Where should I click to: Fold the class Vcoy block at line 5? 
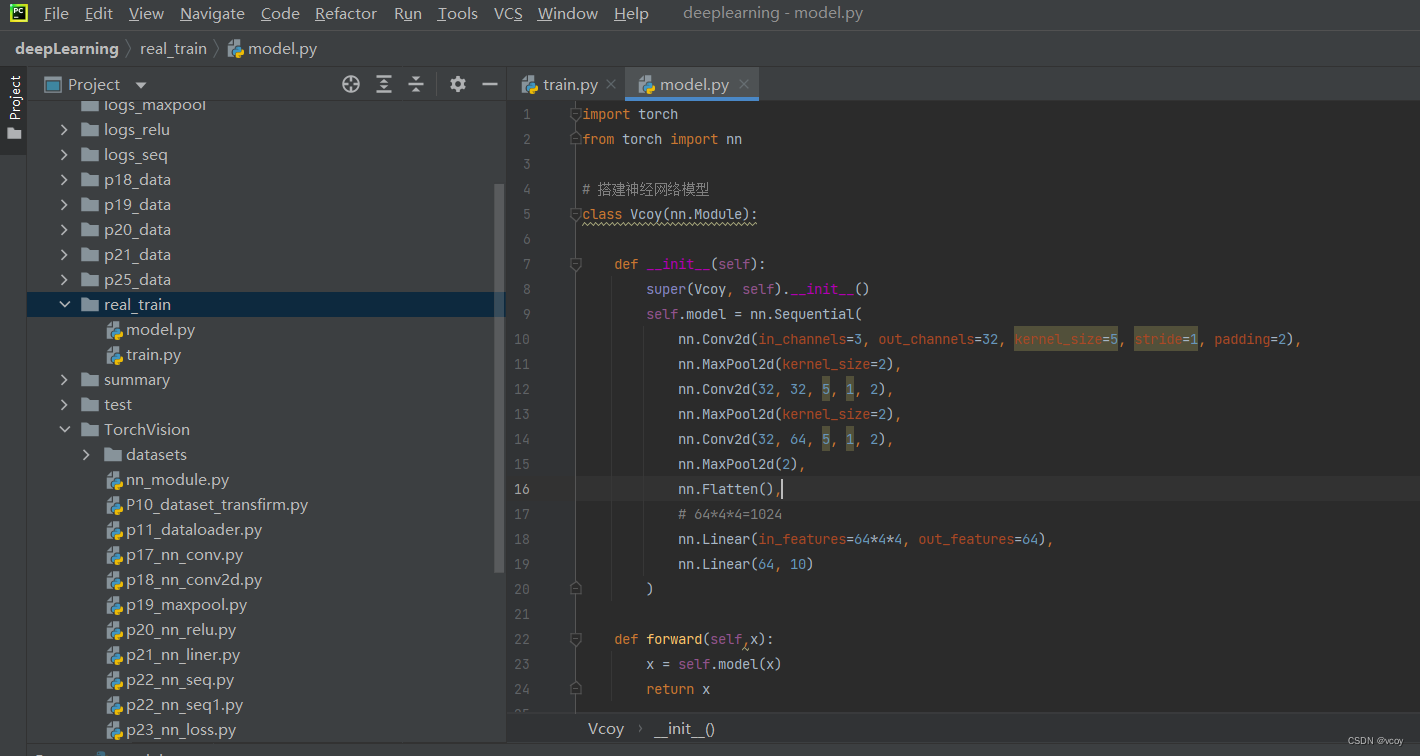(575, 214)
